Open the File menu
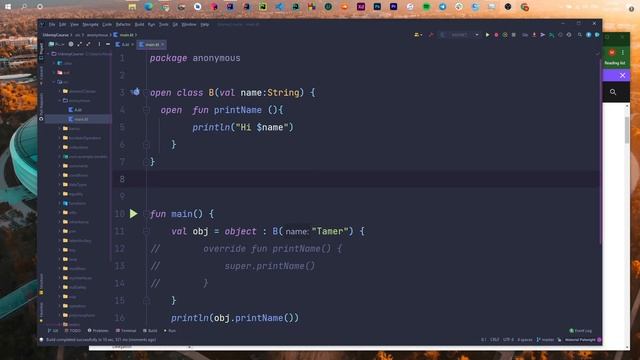640x360 pixels. [x=52, y=24]
